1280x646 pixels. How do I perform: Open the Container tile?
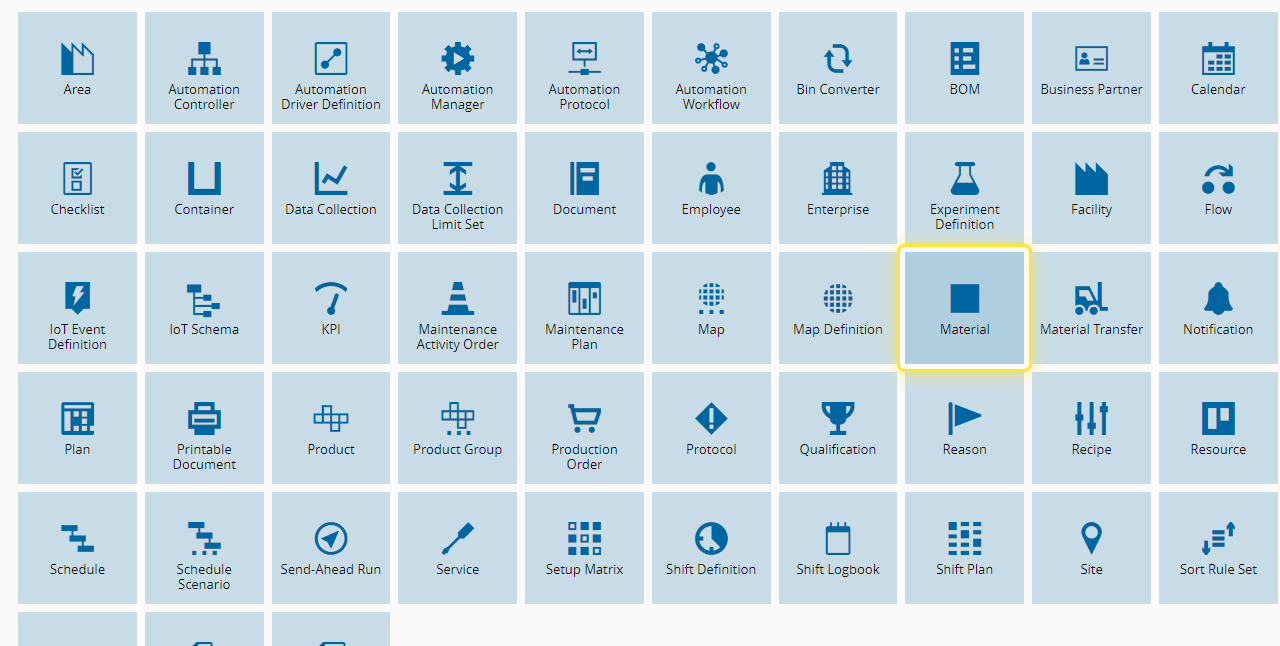coord(204,188)
